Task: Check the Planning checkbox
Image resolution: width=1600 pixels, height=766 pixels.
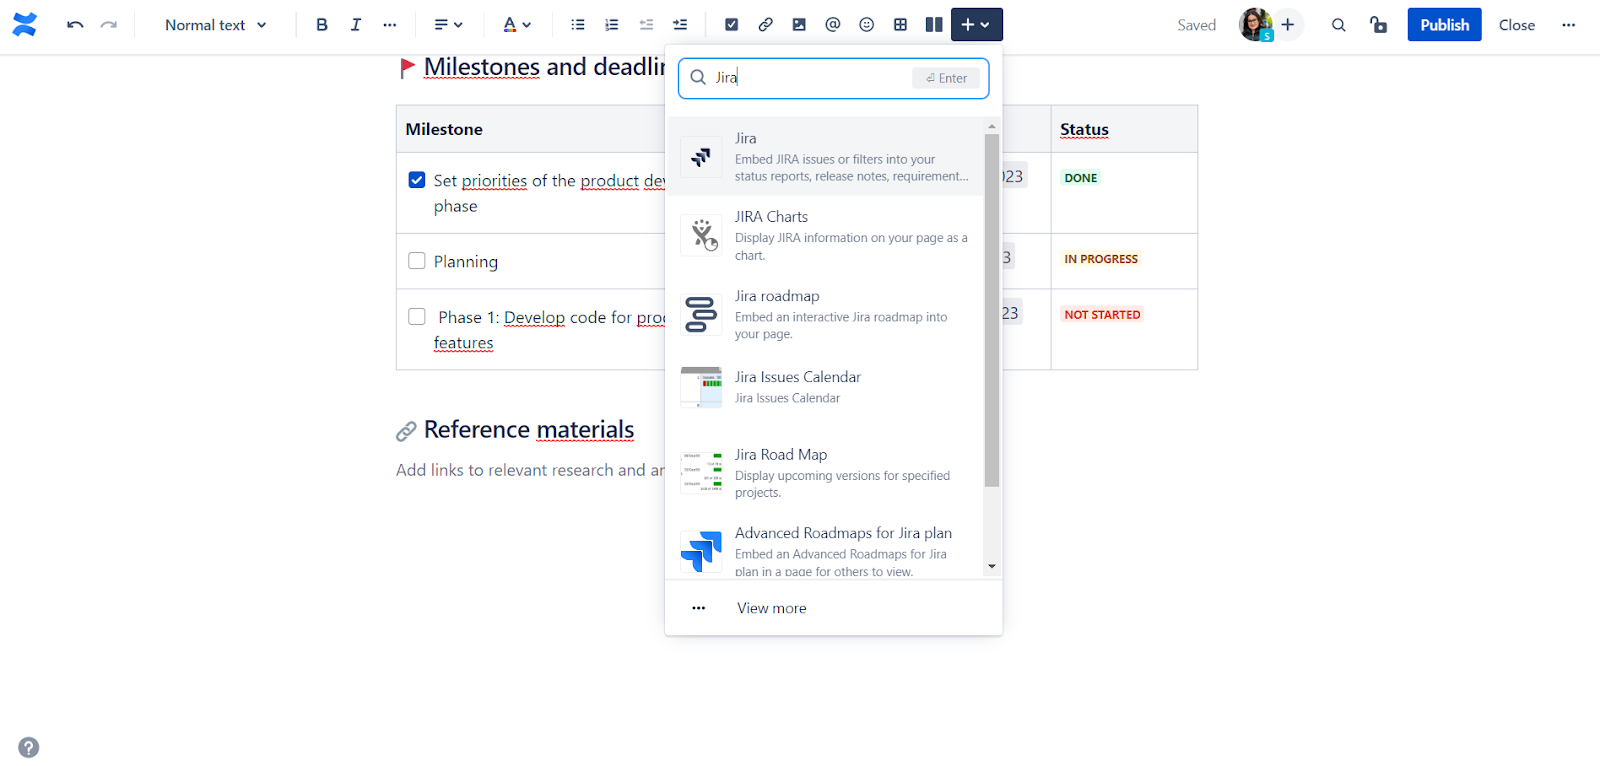Action: point(417,261)
